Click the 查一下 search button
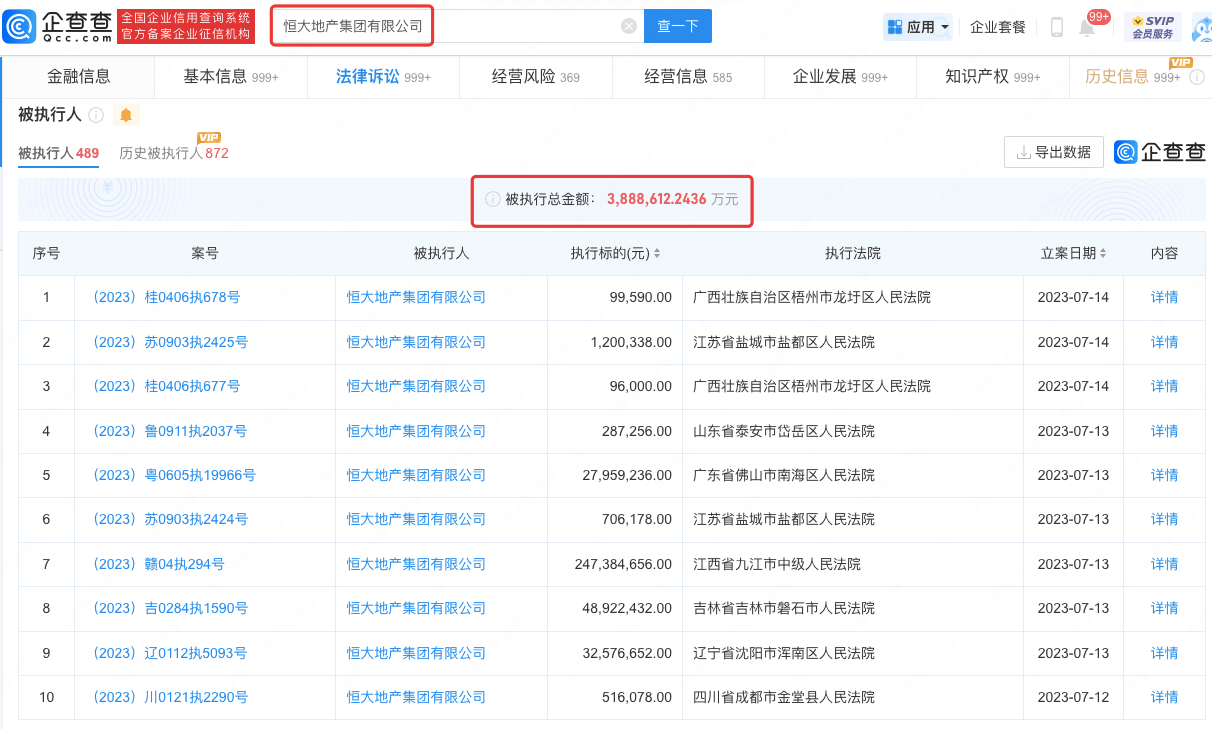 click(678, 26)
